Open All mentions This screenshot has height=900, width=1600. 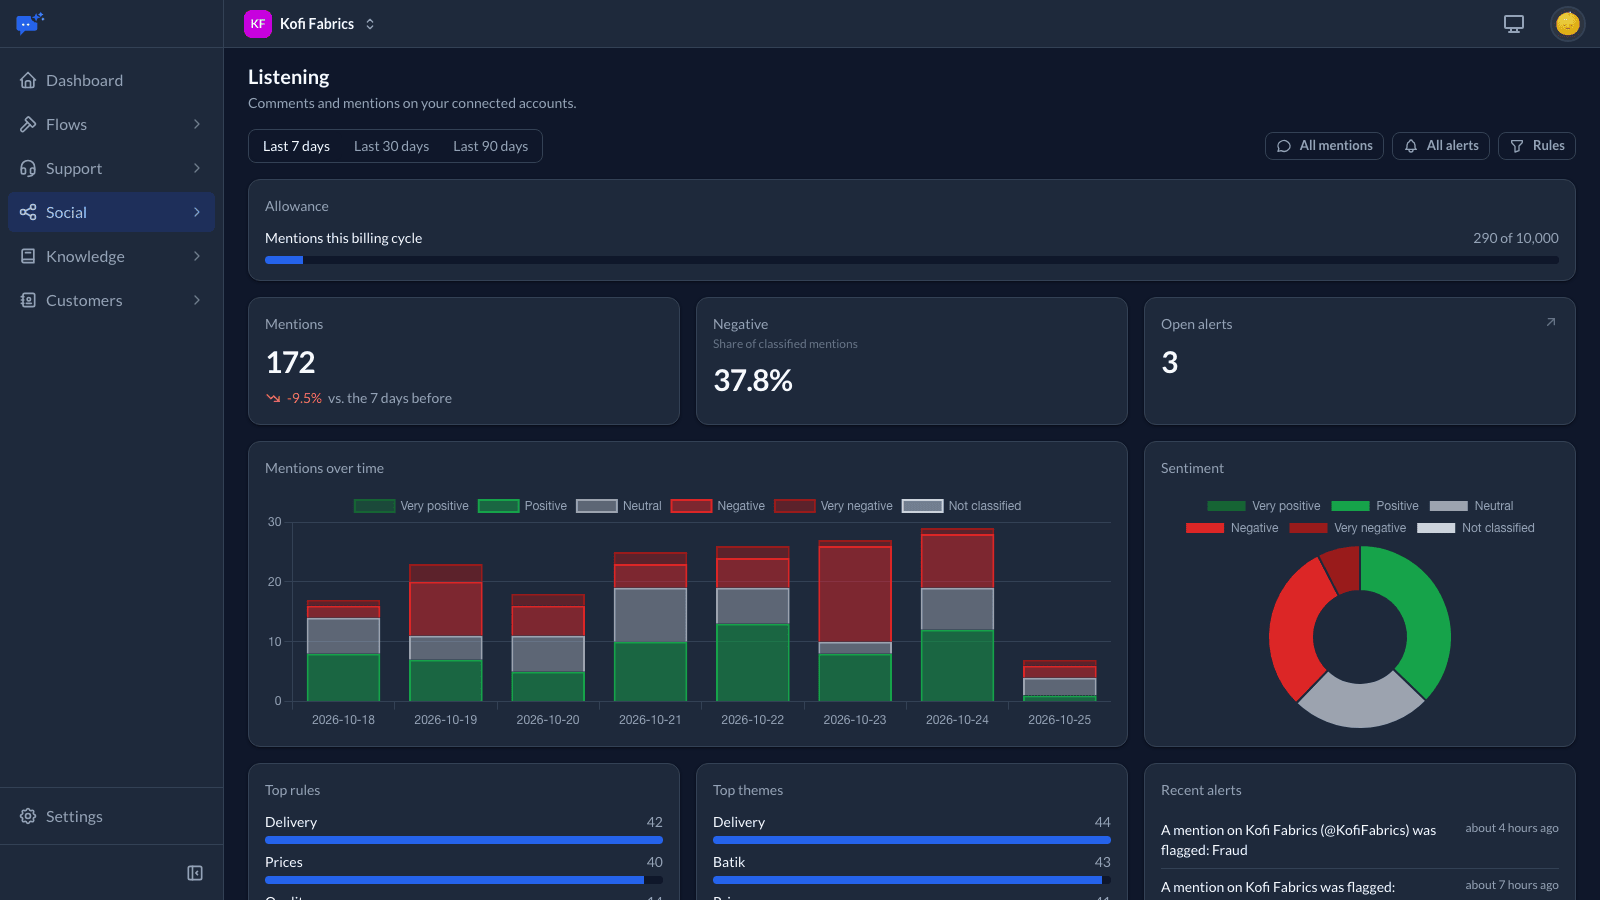pos(1324,146)
